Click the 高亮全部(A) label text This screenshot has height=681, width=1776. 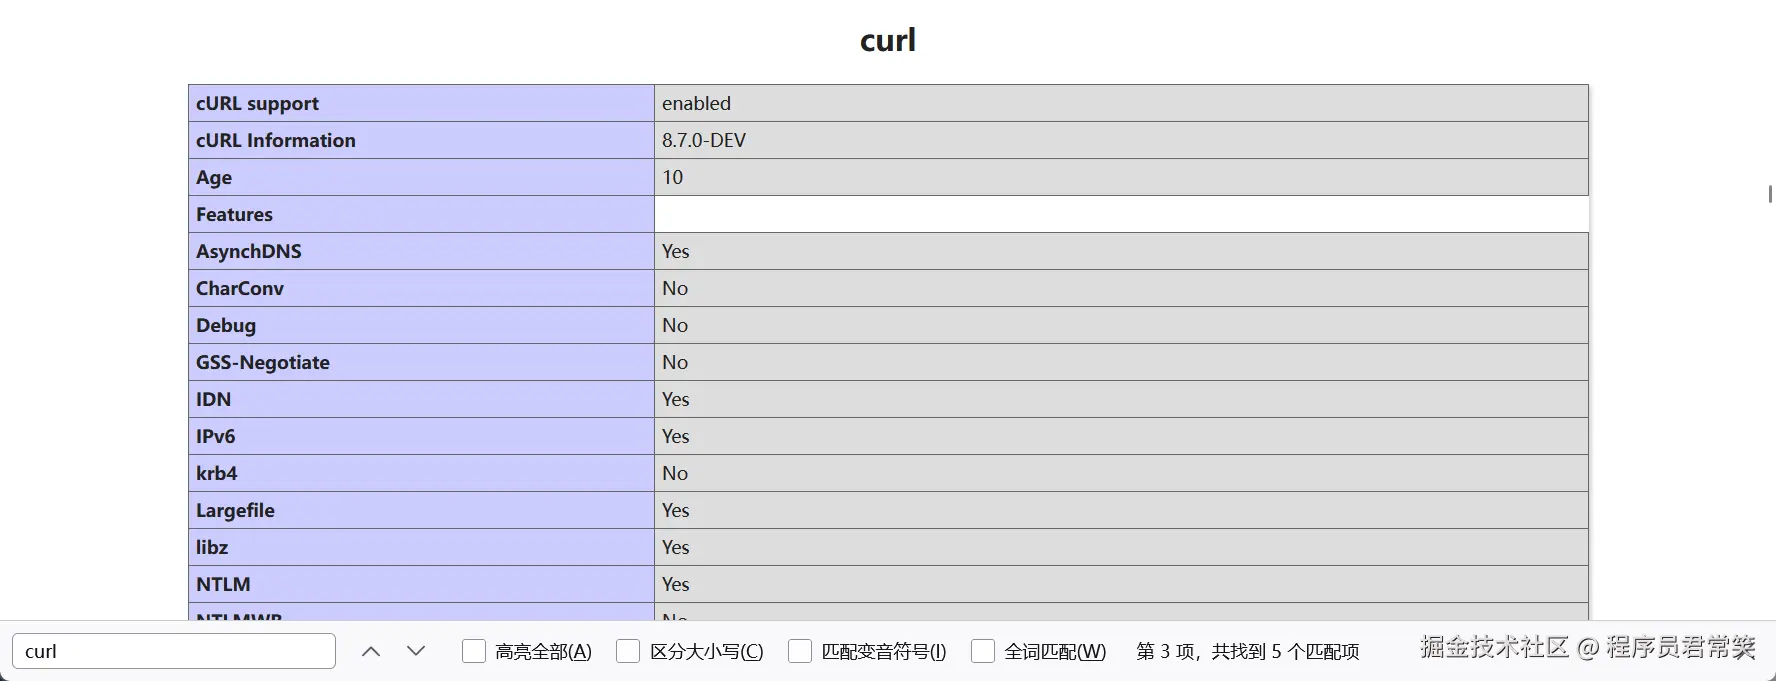(x=544, y=651)
